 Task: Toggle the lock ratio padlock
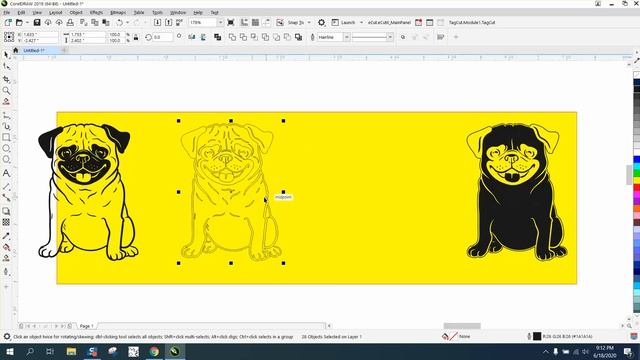click(136, 37)
